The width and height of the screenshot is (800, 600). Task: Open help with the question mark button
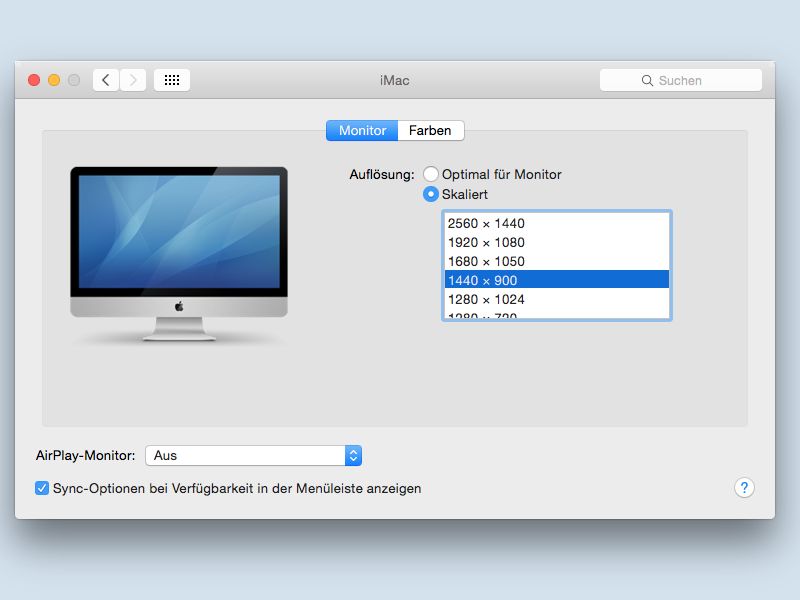pyautogui.click(x=744, y=488)
